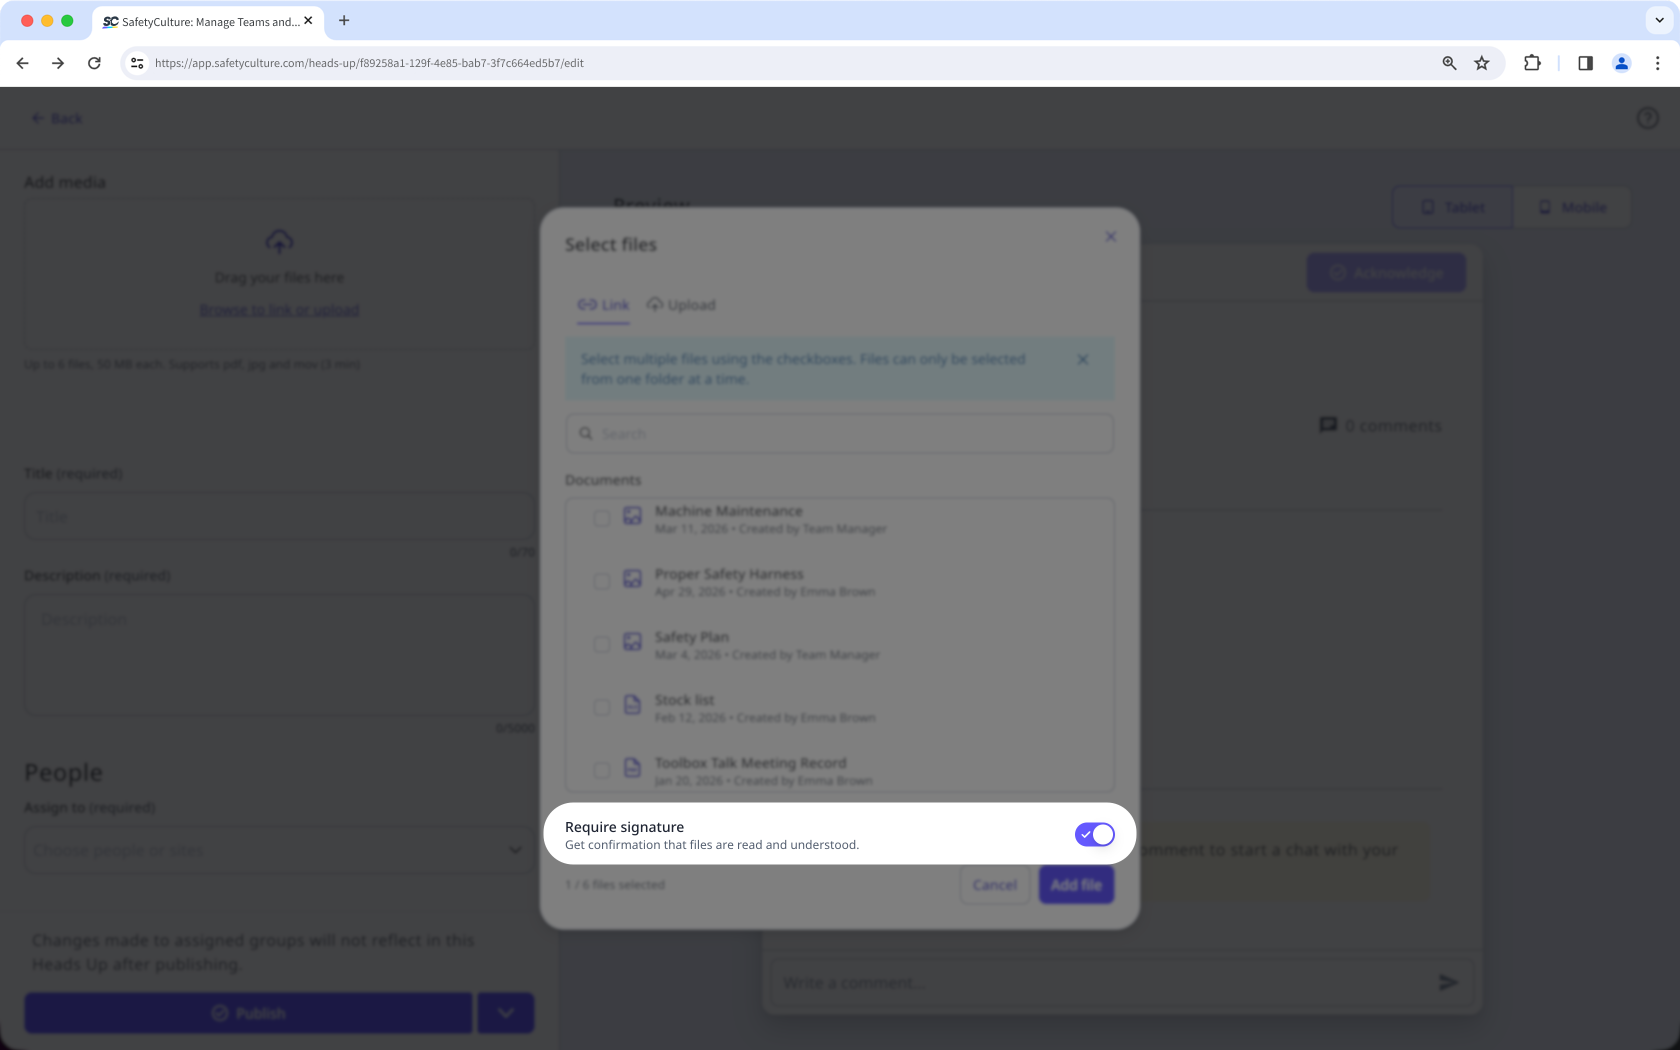Image resolution: width=1680 pixels, height=1050 pixels.
Task: Switch preview to Tablet
Action: (x=1452, y=207)
